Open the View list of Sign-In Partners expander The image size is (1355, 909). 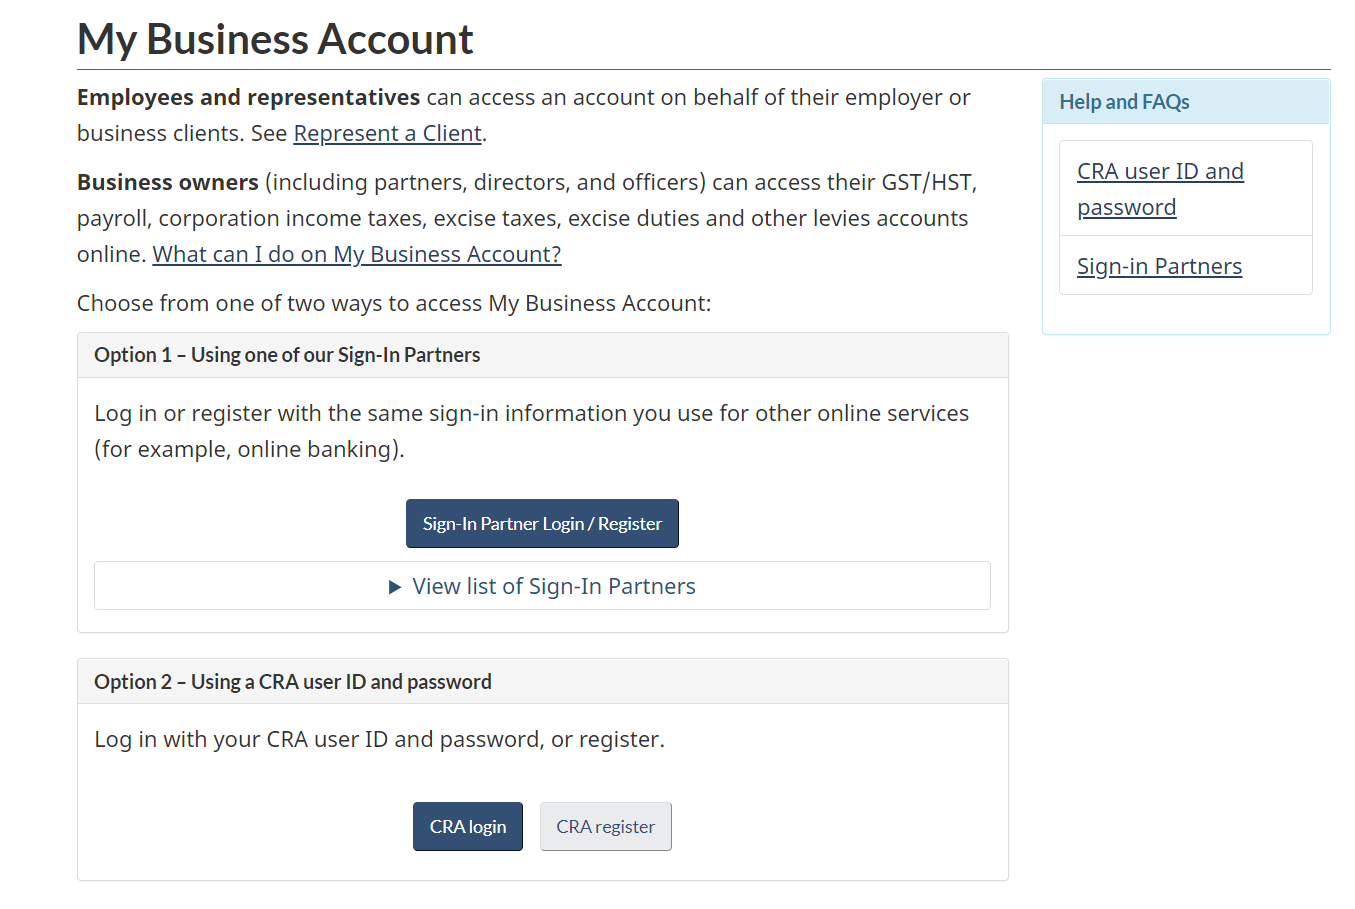(554, 587)
